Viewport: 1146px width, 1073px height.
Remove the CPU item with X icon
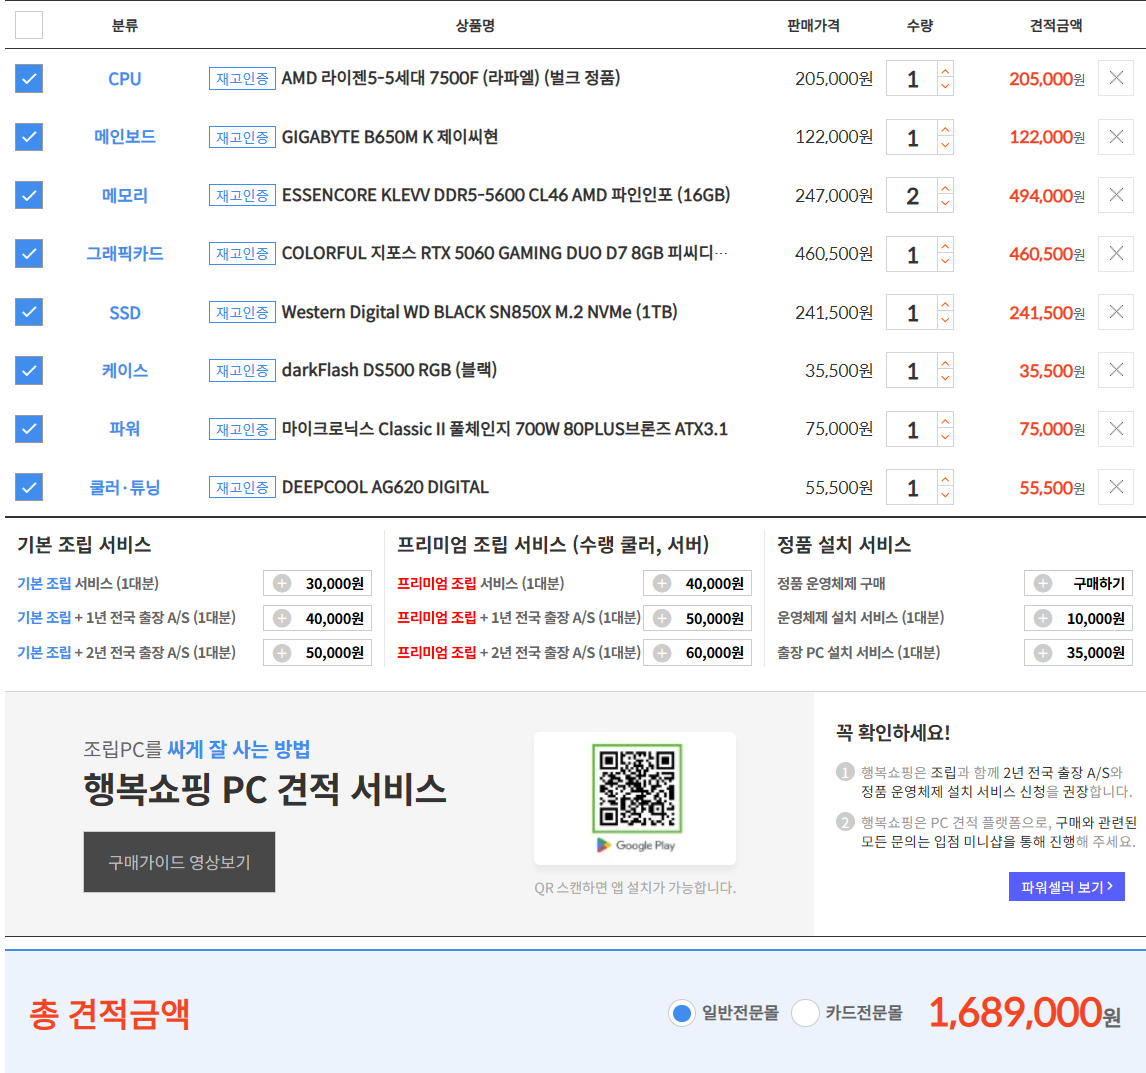point(1115,78)
